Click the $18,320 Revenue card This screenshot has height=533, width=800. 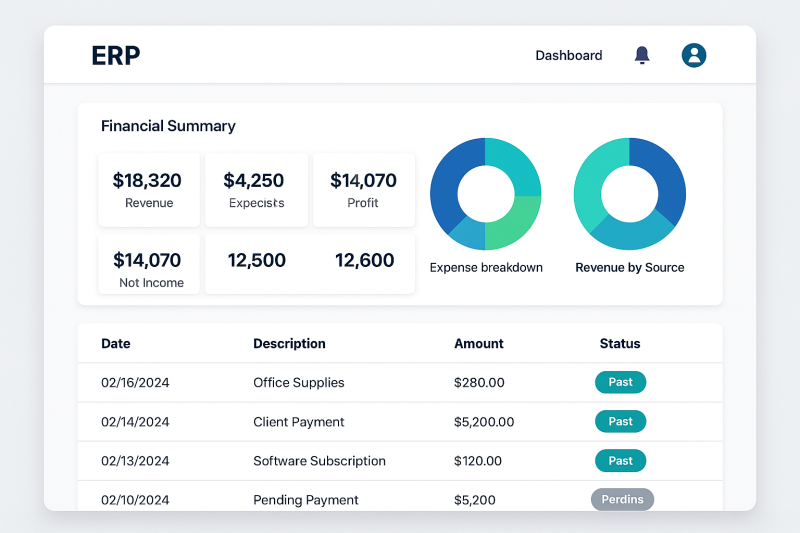(x=148, y=190)
